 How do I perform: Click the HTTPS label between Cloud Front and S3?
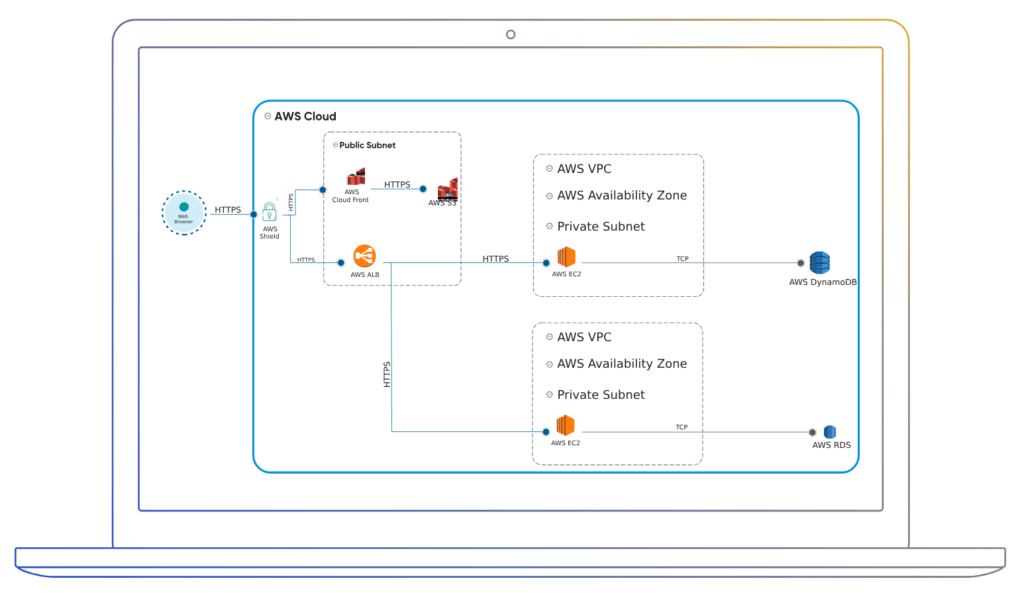(x=397, y=185)
